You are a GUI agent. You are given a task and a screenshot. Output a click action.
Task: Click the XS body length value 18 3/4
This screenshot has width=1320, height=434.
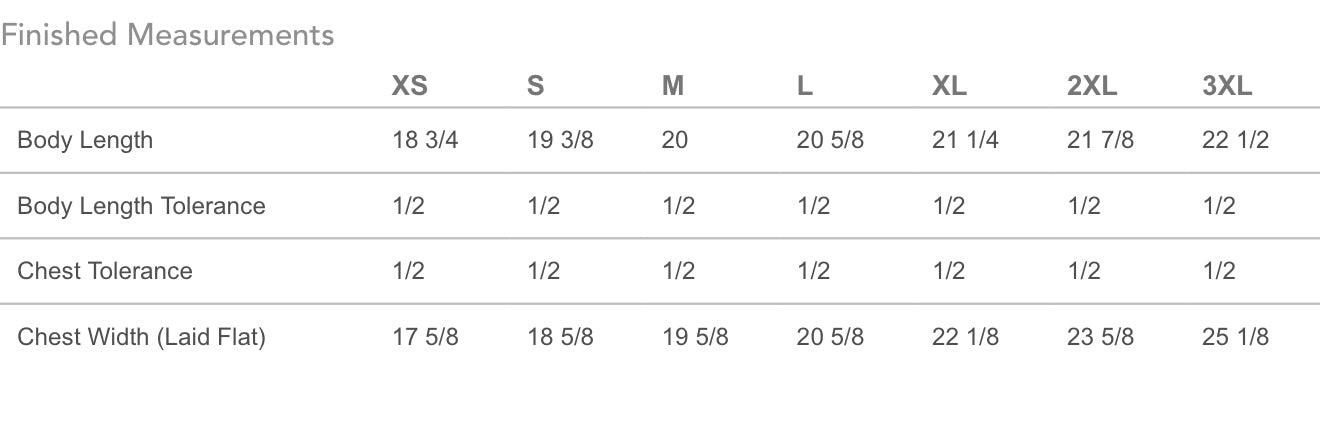click(x=425, y=140)
